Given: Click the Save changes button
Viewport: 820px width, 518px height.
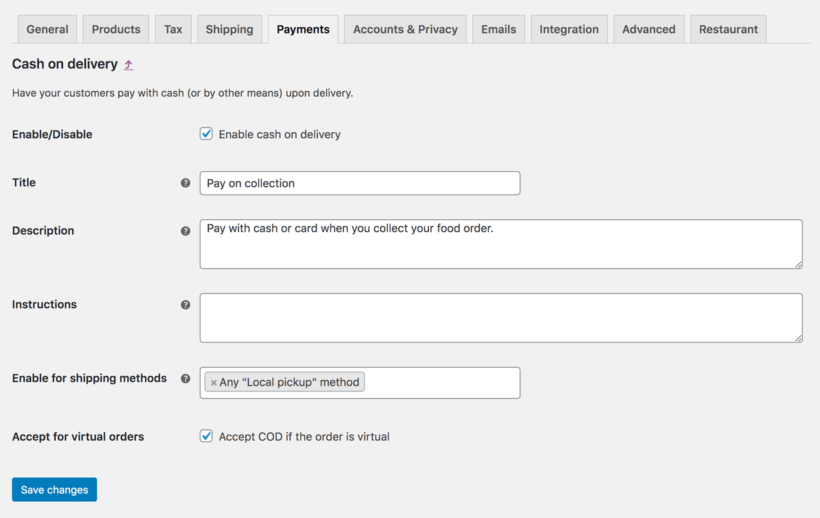Looking at the screenshot, I should tap(54, 489).
